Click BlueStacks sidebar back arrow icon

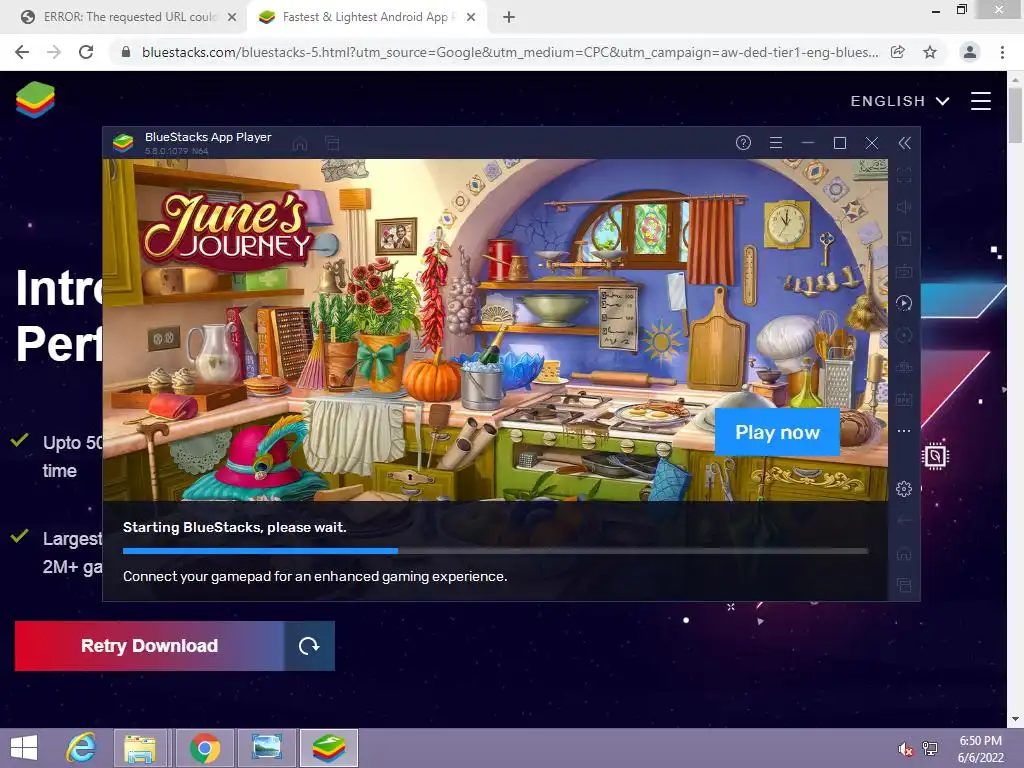tap(904, 520)
